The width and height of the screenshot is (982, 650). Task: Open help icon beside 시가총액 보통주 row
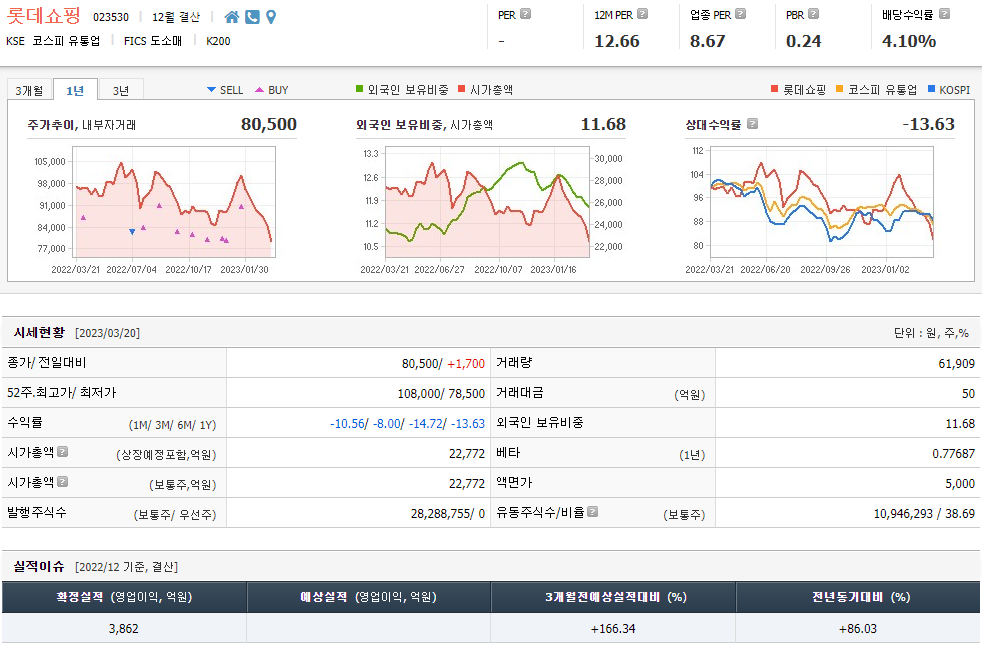click(63, 482)
